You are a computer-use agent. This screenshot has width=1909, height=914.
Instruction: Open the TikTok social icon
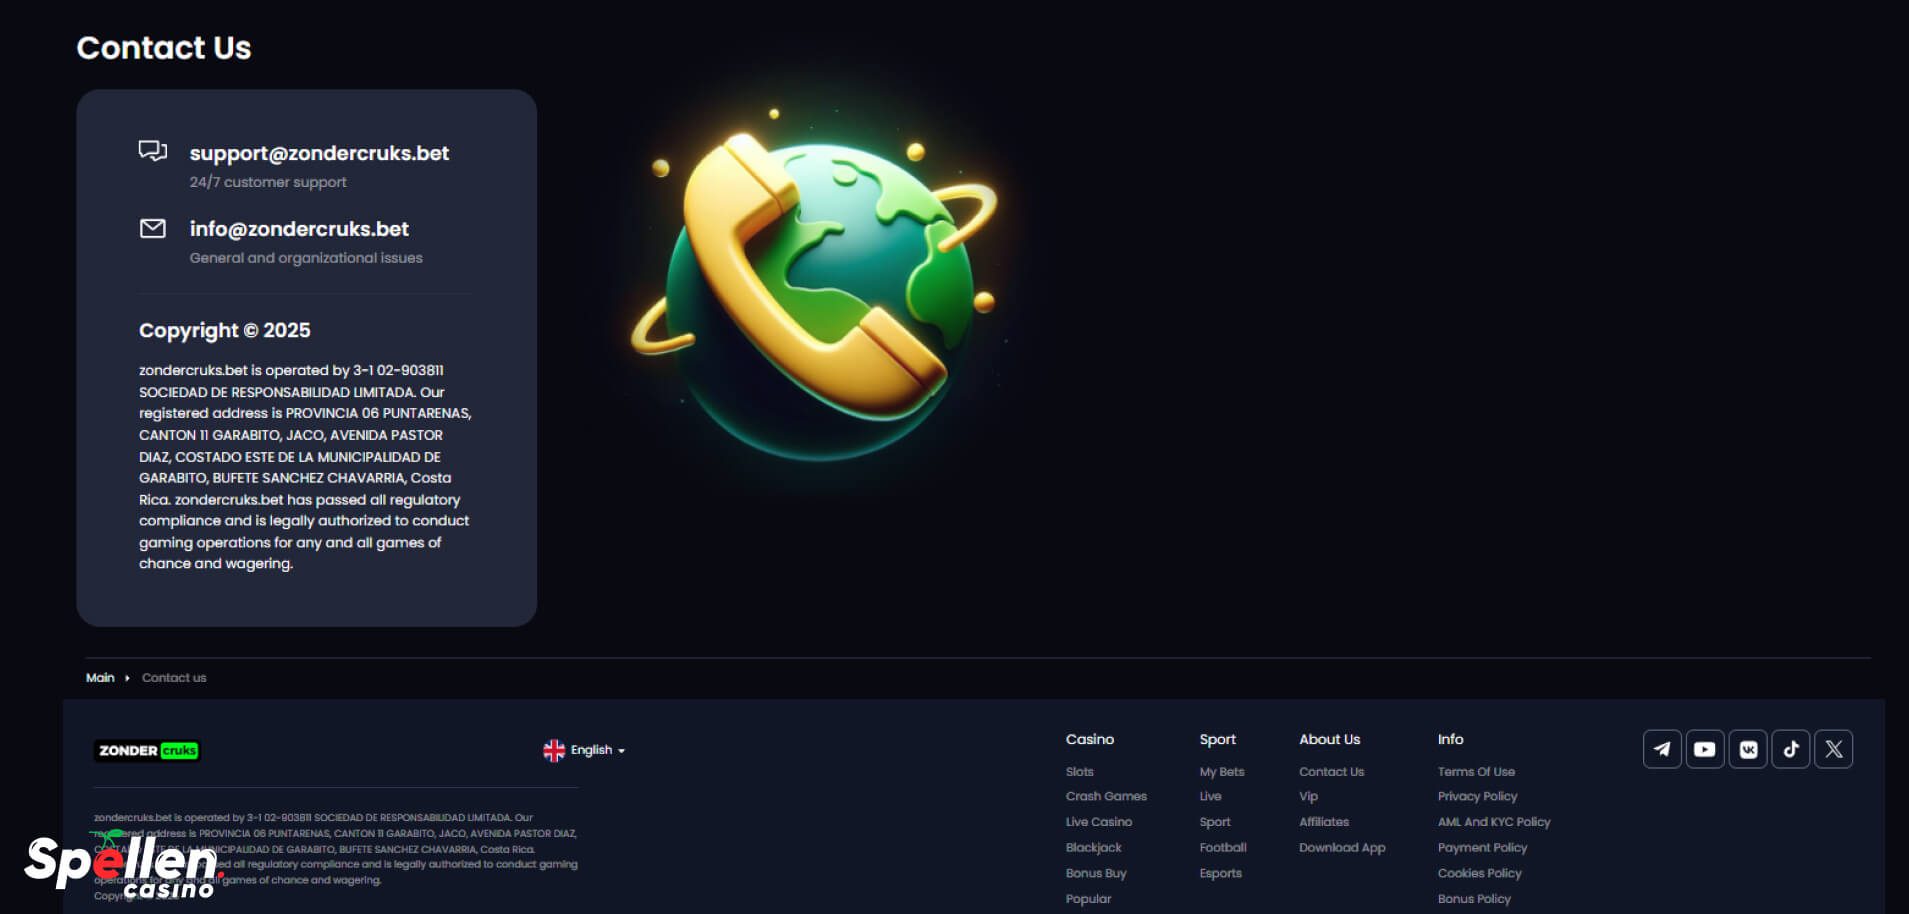pyautogui.click(x=1790, y=749)
